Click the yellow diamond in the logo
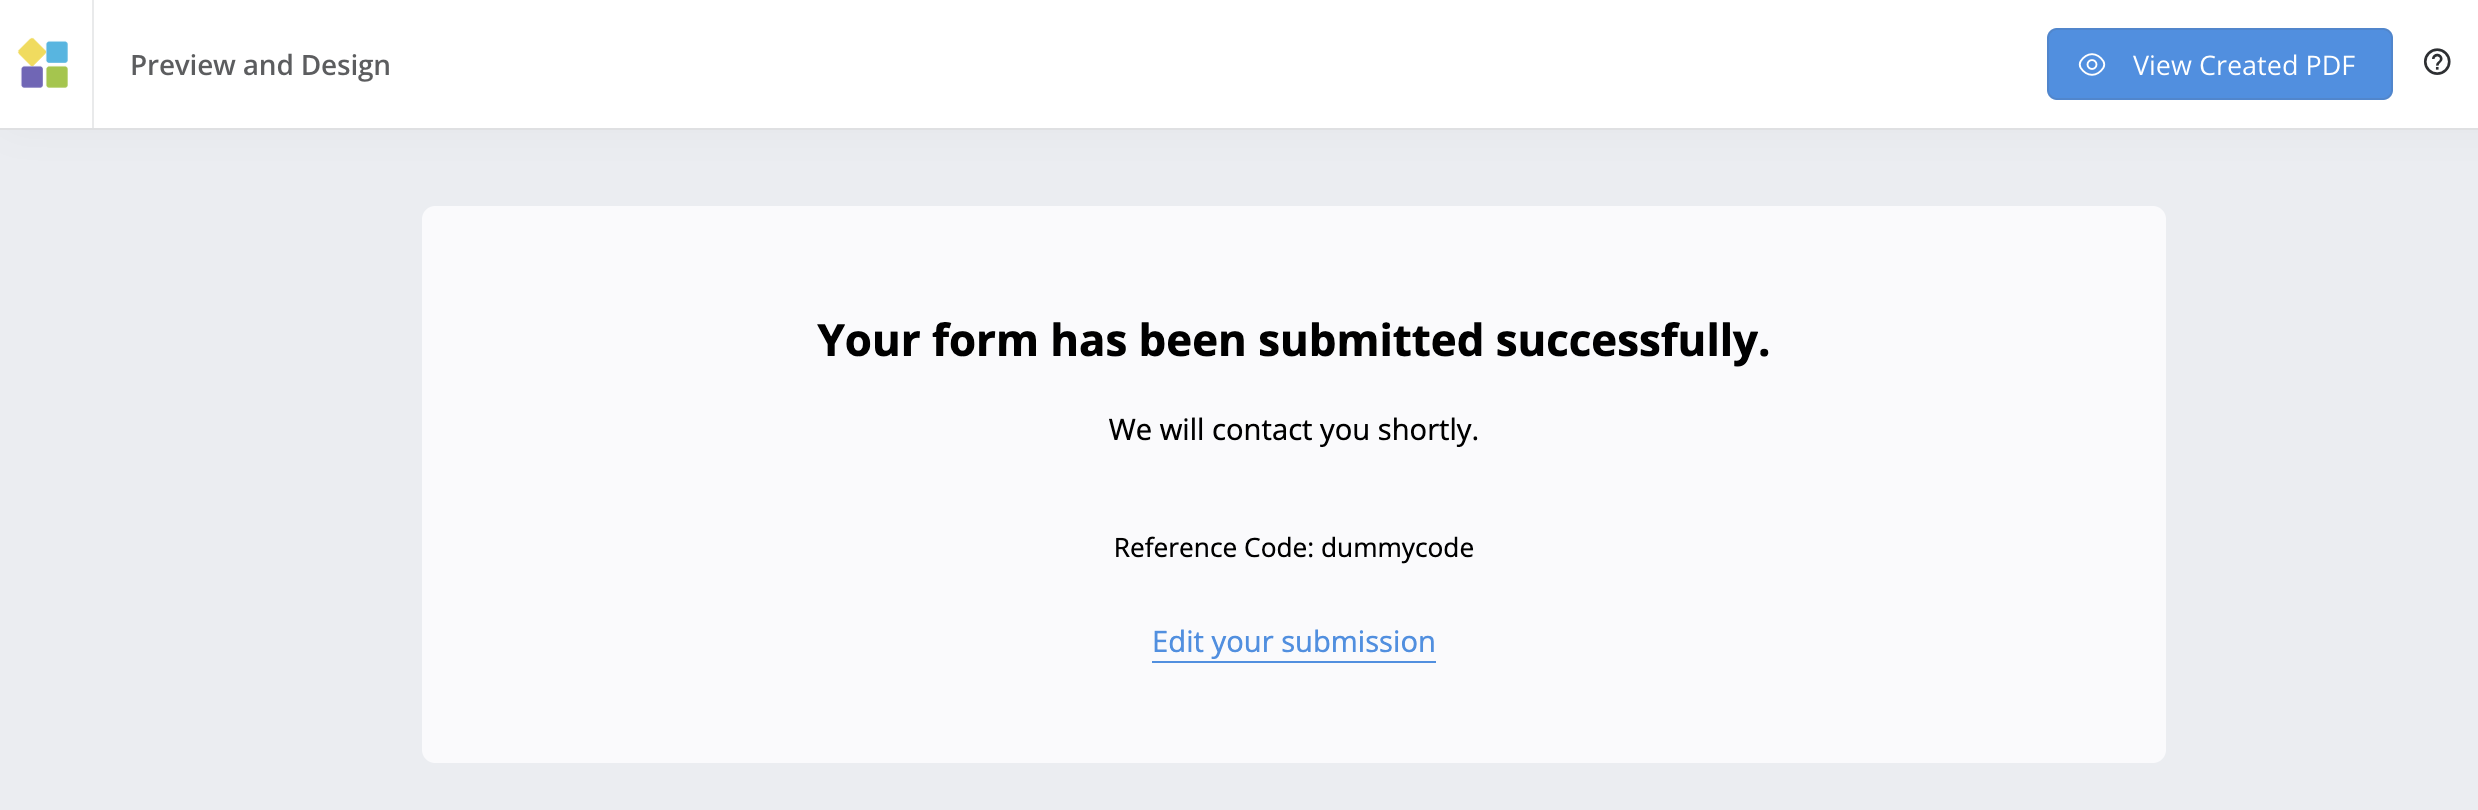 coord(31,51)
